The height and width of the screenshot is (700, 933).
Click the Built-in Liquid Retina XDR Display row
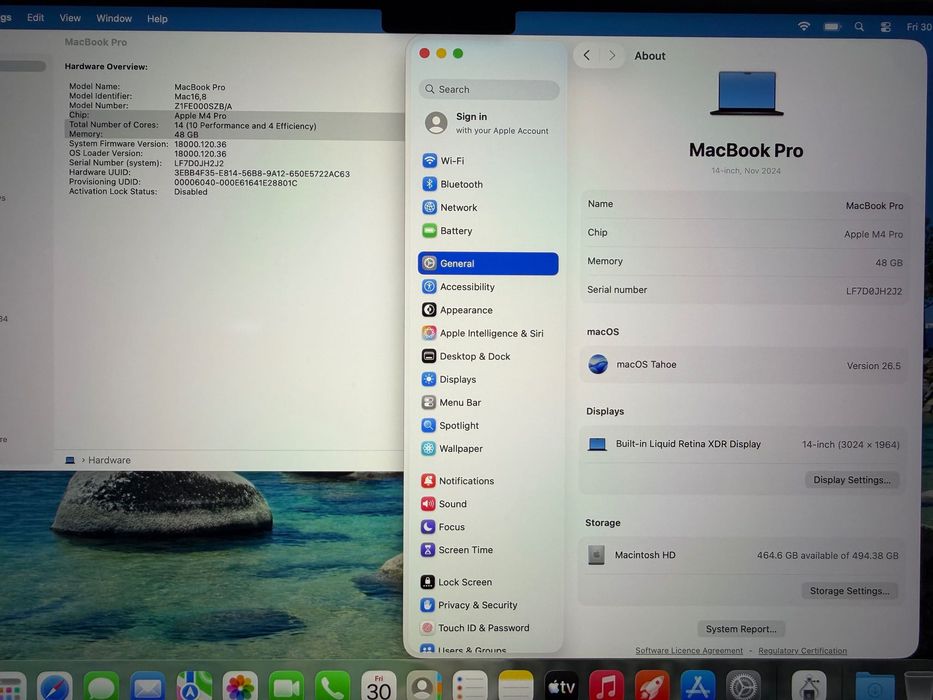tap(743, 444)
